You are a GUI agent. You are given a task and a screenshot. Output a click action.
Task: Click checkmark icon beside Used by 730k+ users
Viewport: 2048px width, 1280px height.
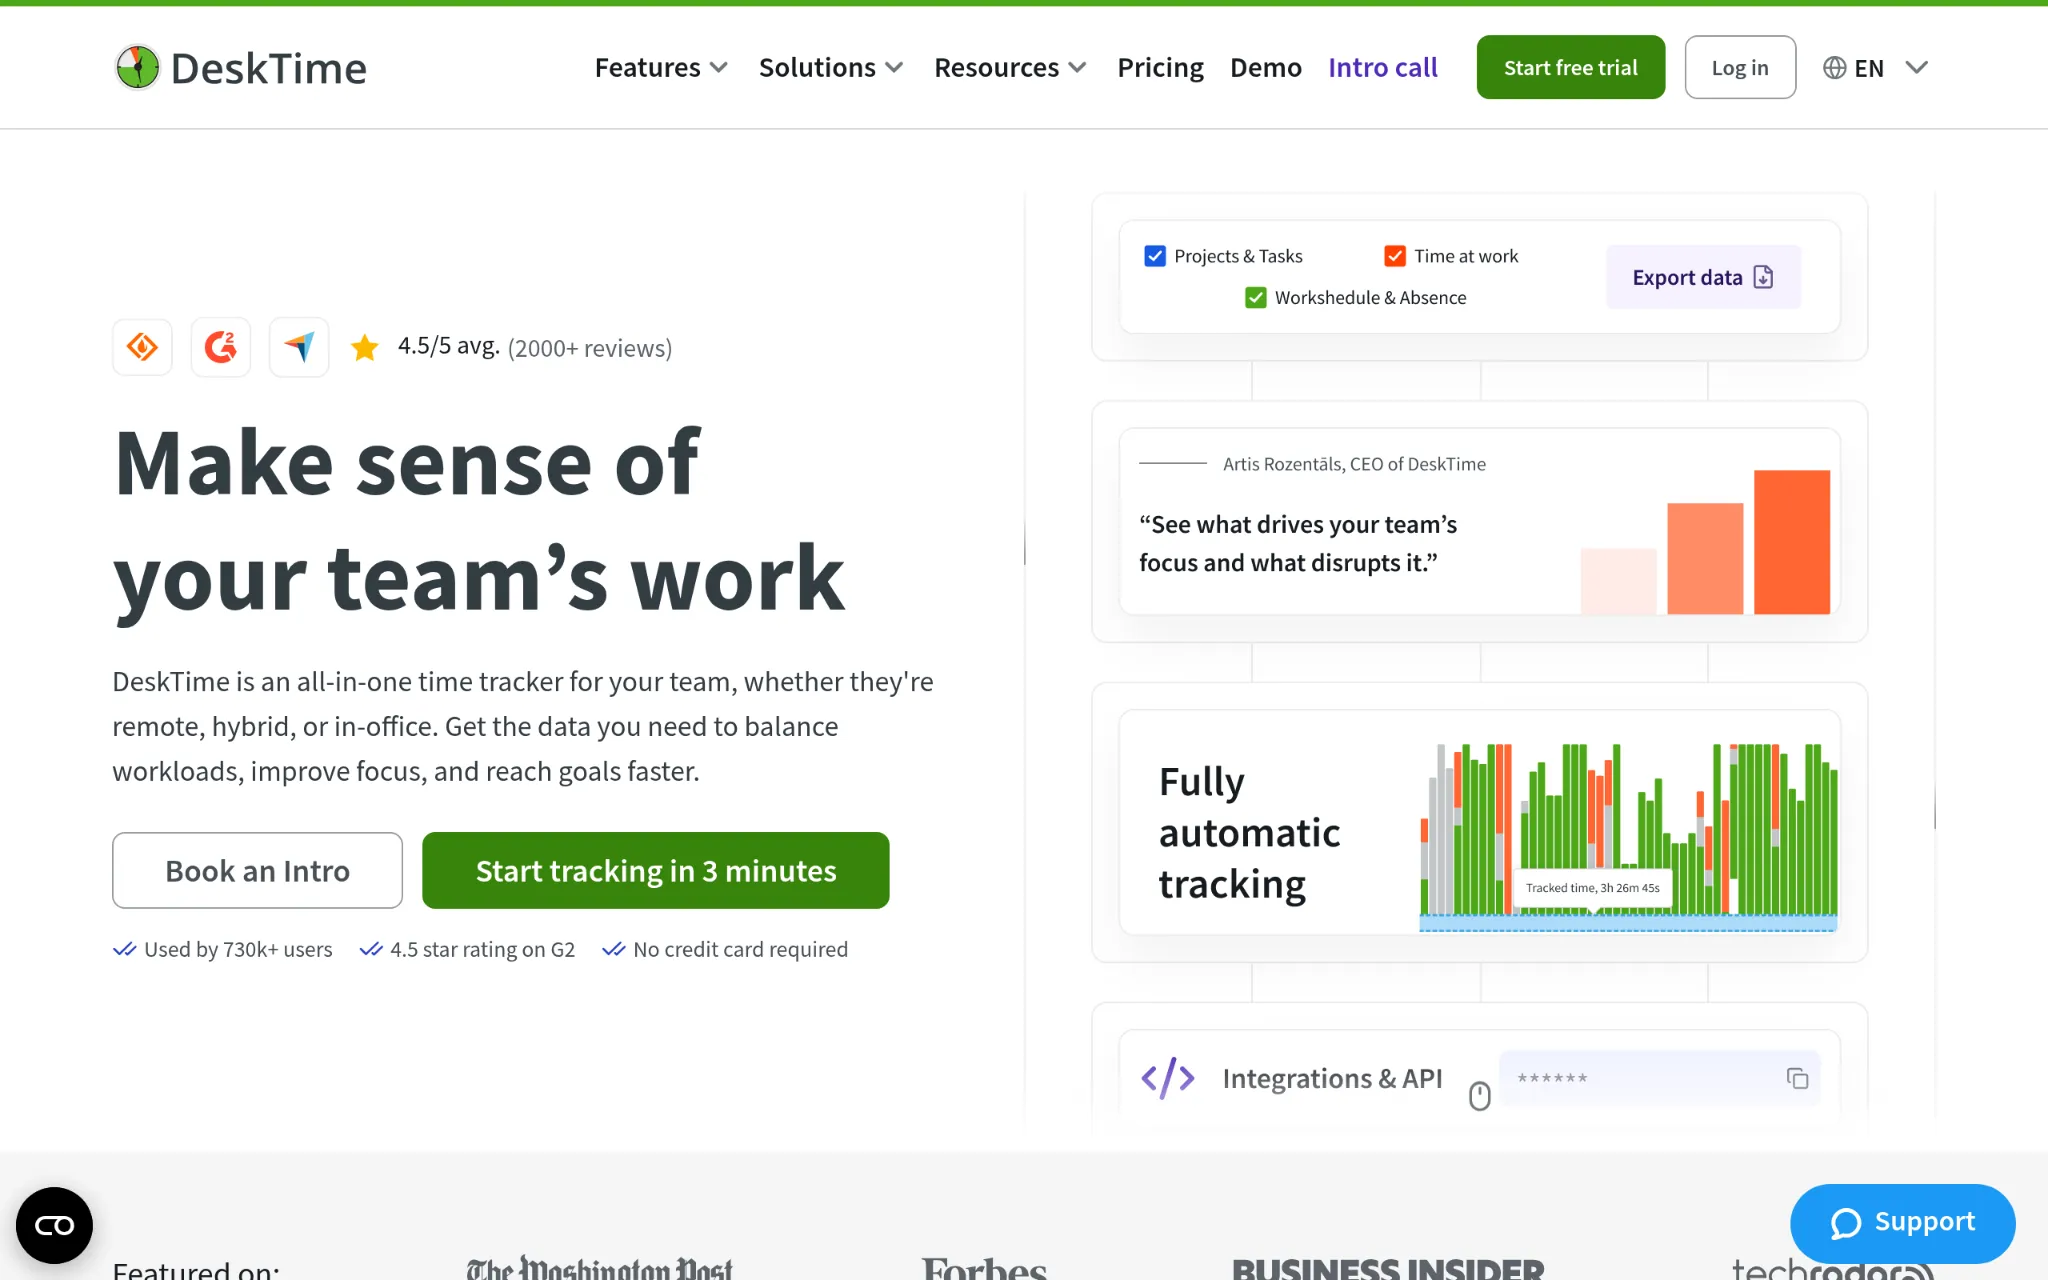(124, 949)
